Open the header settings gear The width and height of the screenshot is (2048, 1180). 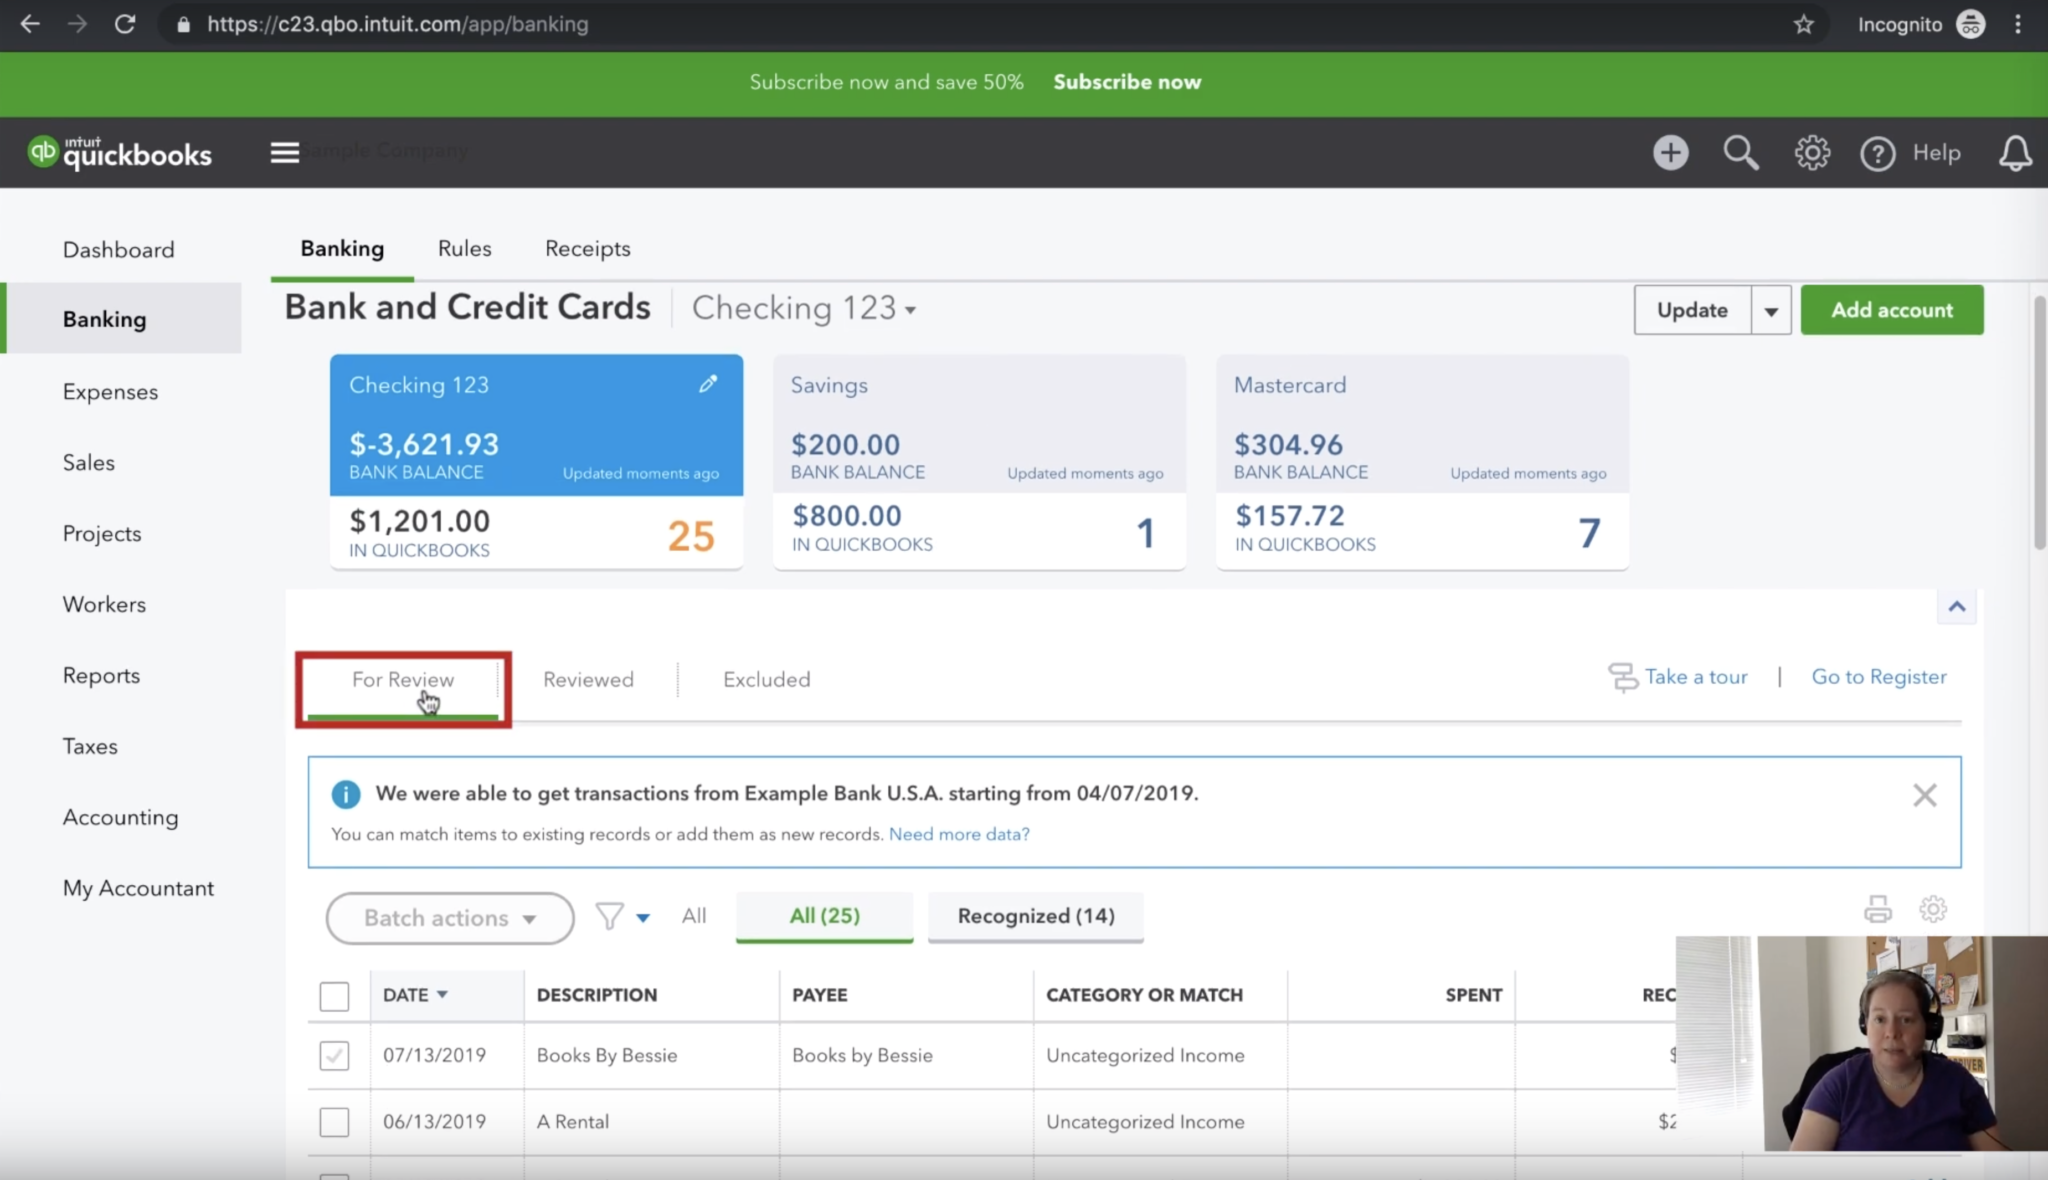pos(1811,152)
